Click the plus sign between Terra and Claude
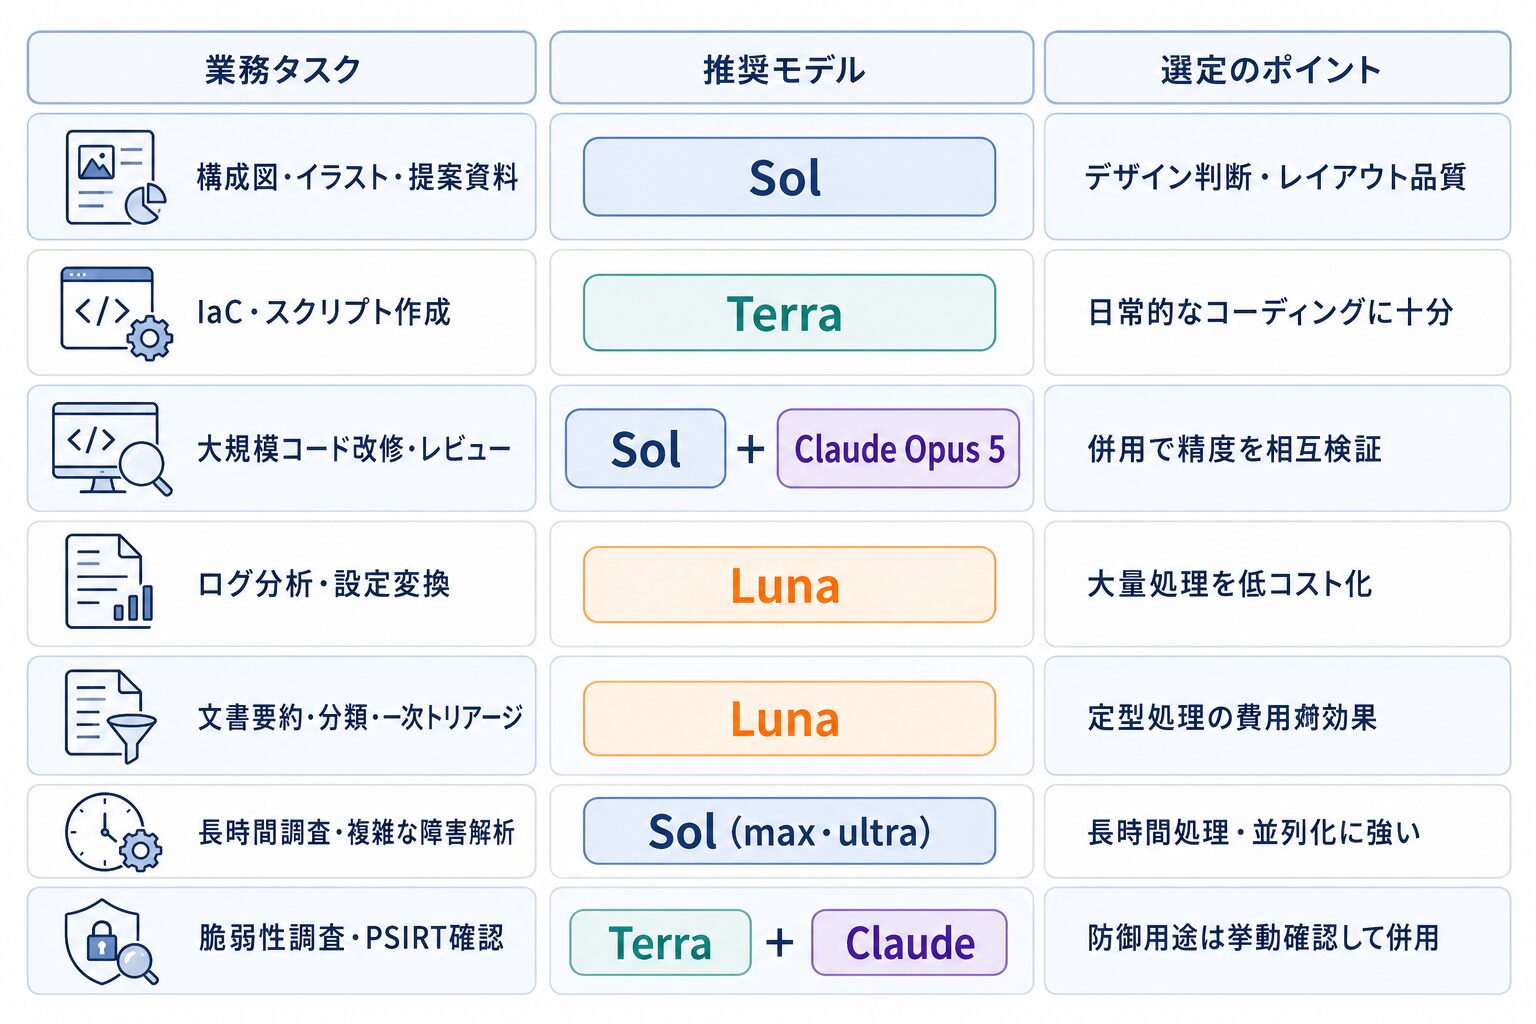 (x=780, y=942)
